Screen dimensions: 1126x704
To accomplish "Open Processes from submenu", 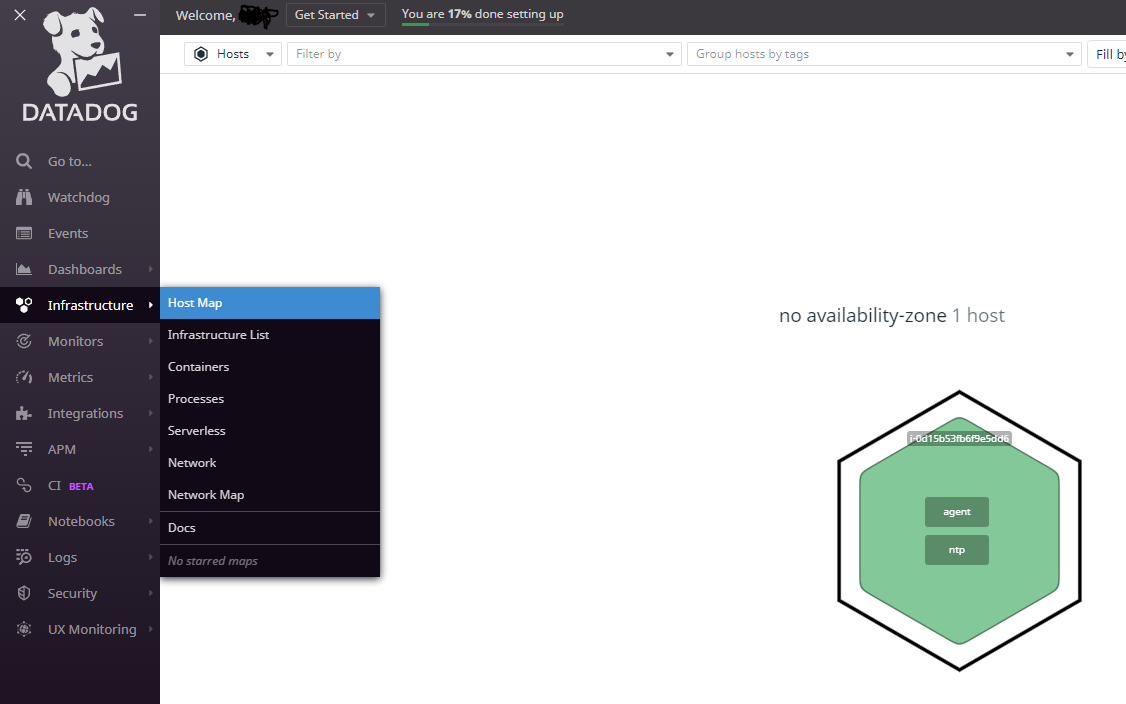I will point(270,399).
